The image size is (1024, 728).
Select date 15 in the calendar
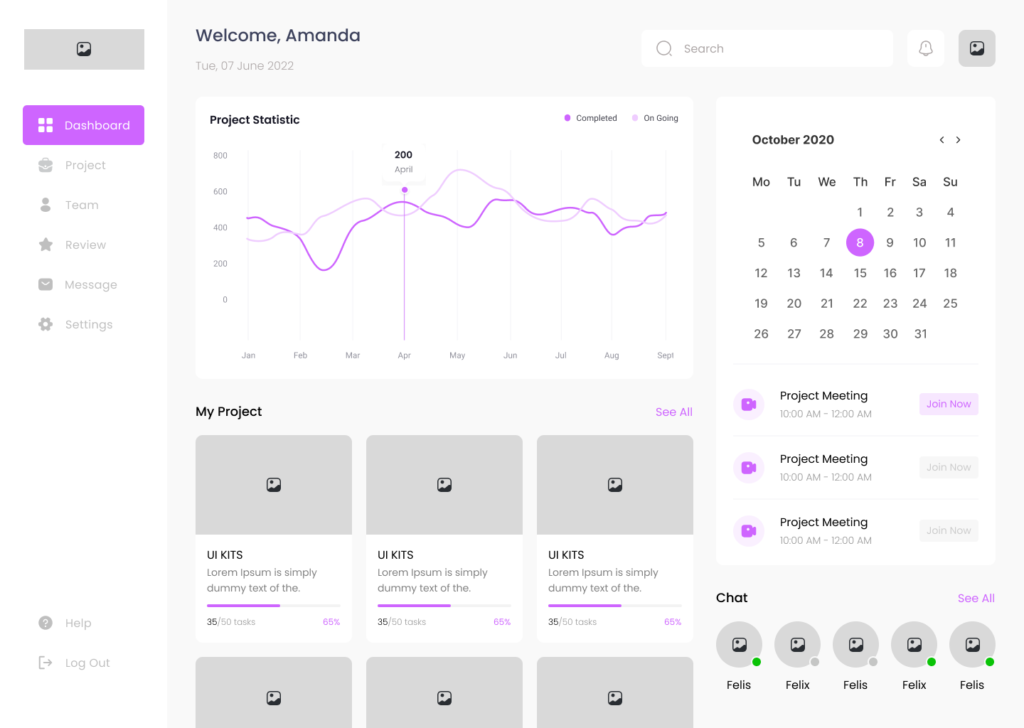pos(860,273)
